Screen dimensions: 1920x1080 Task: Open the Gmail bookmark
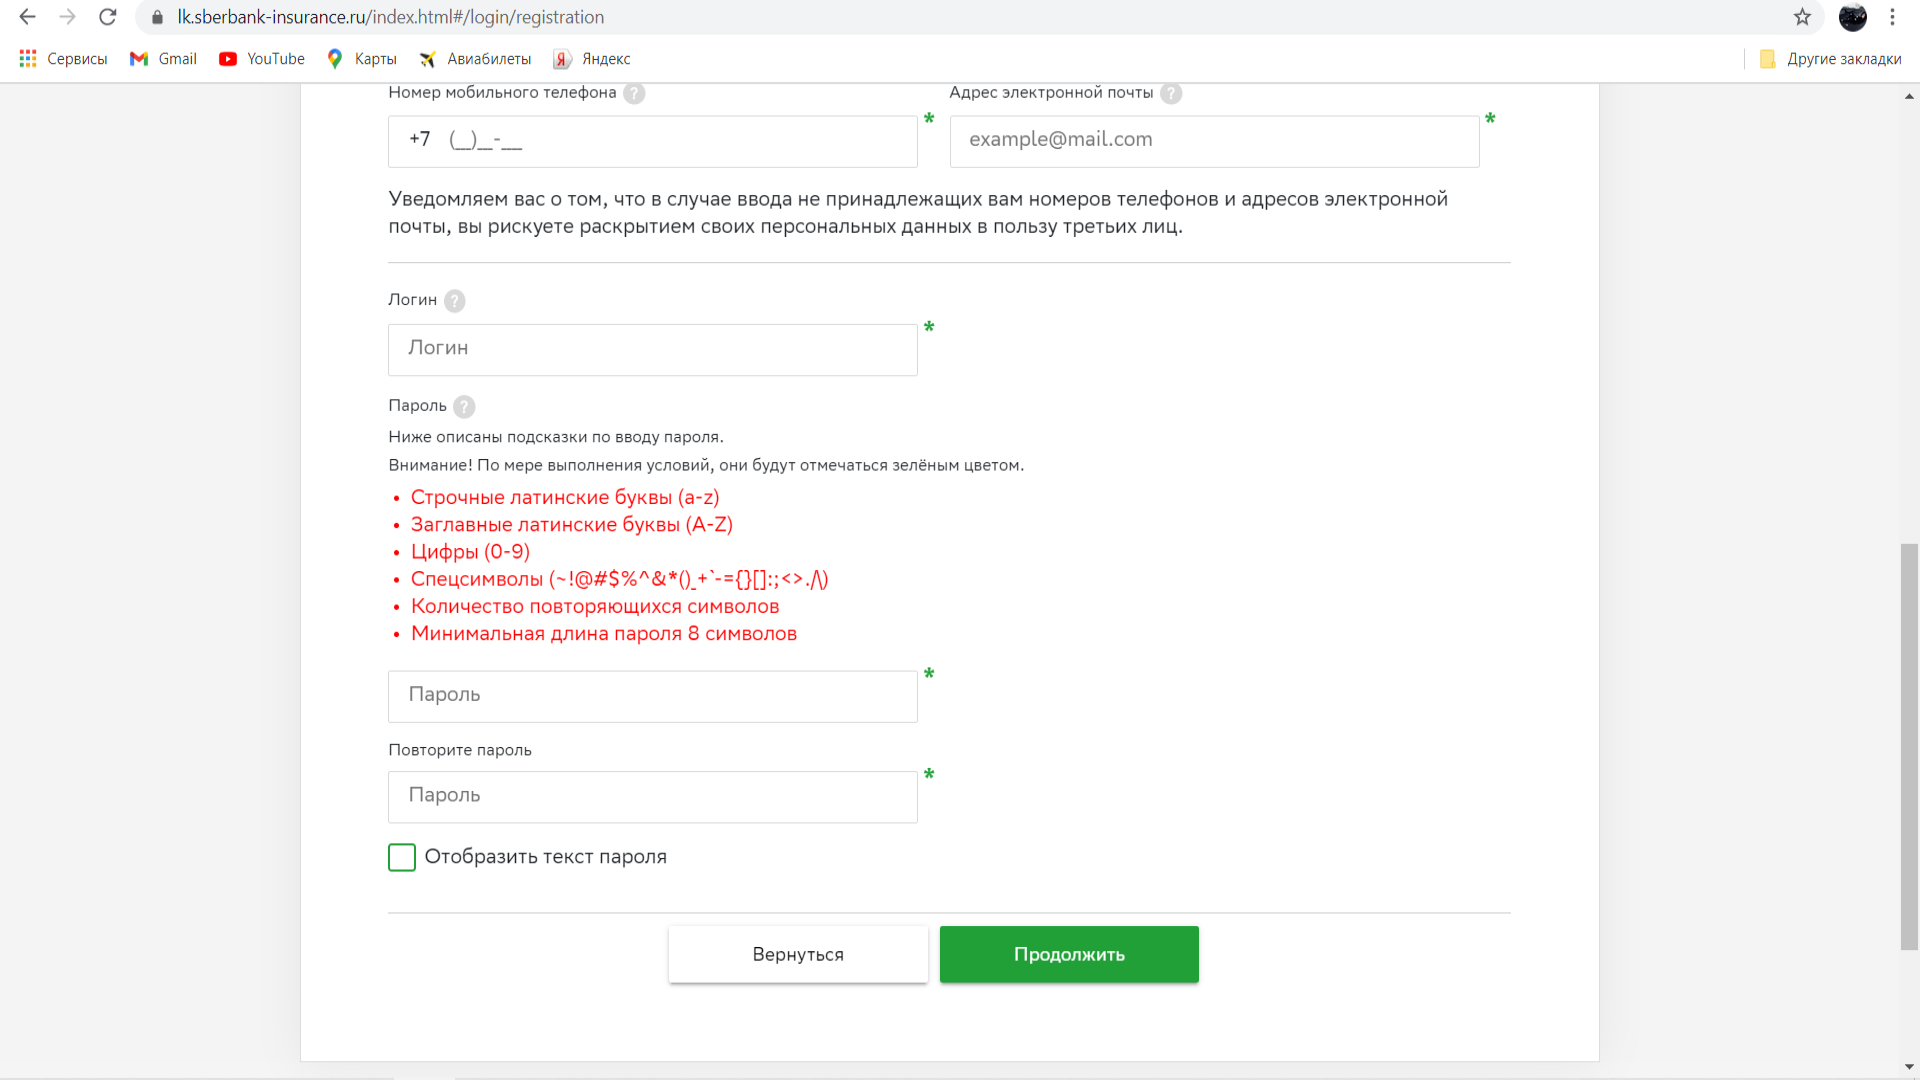click(x=163, y=59)
